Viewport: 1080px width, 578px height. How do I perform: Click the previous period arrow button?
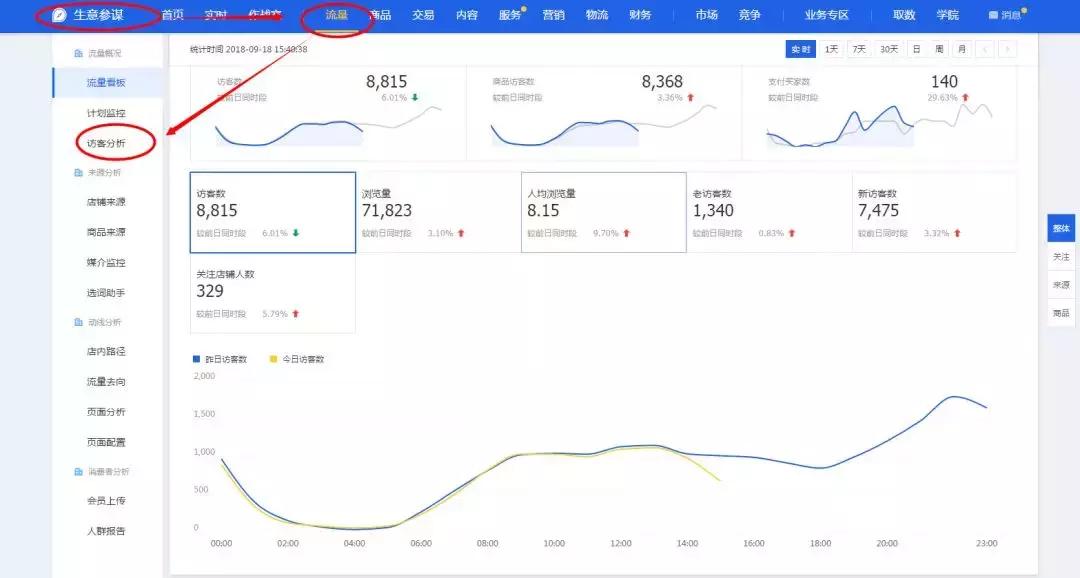pos(985,49)
